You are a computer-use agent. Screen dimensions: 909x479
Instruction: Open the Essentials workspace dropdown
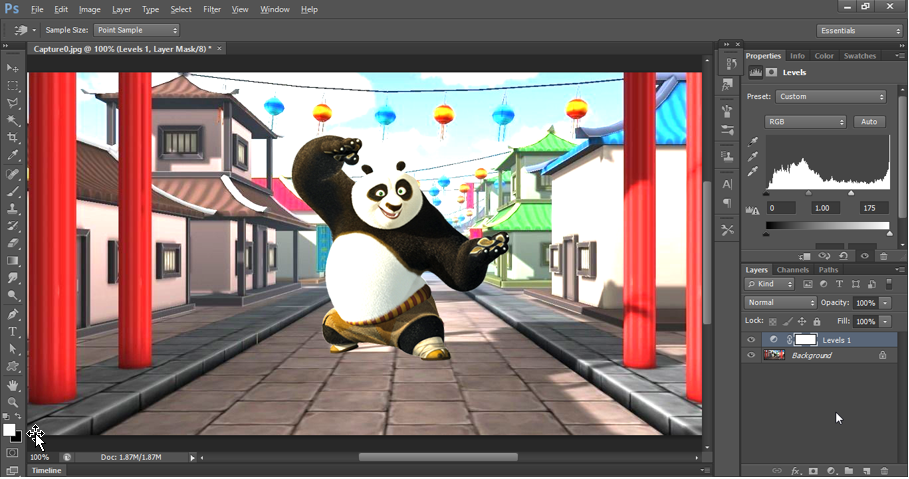coord(859,31)
